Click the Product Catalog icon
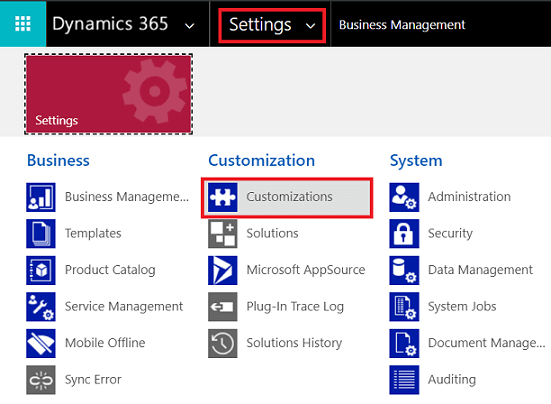551x404 pixels. point(41,270)
